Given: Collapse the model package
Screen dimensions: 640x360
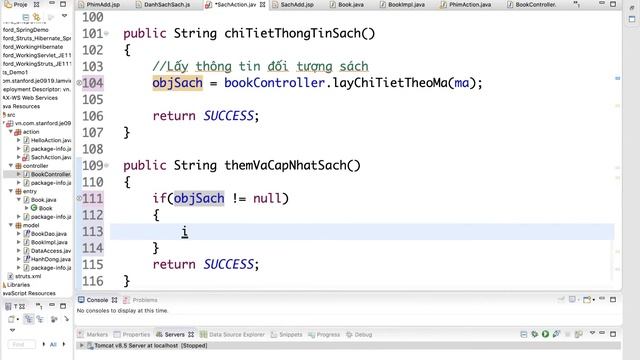Looking at the screenshot, I should pyautogui.click(x=11, y=225).
